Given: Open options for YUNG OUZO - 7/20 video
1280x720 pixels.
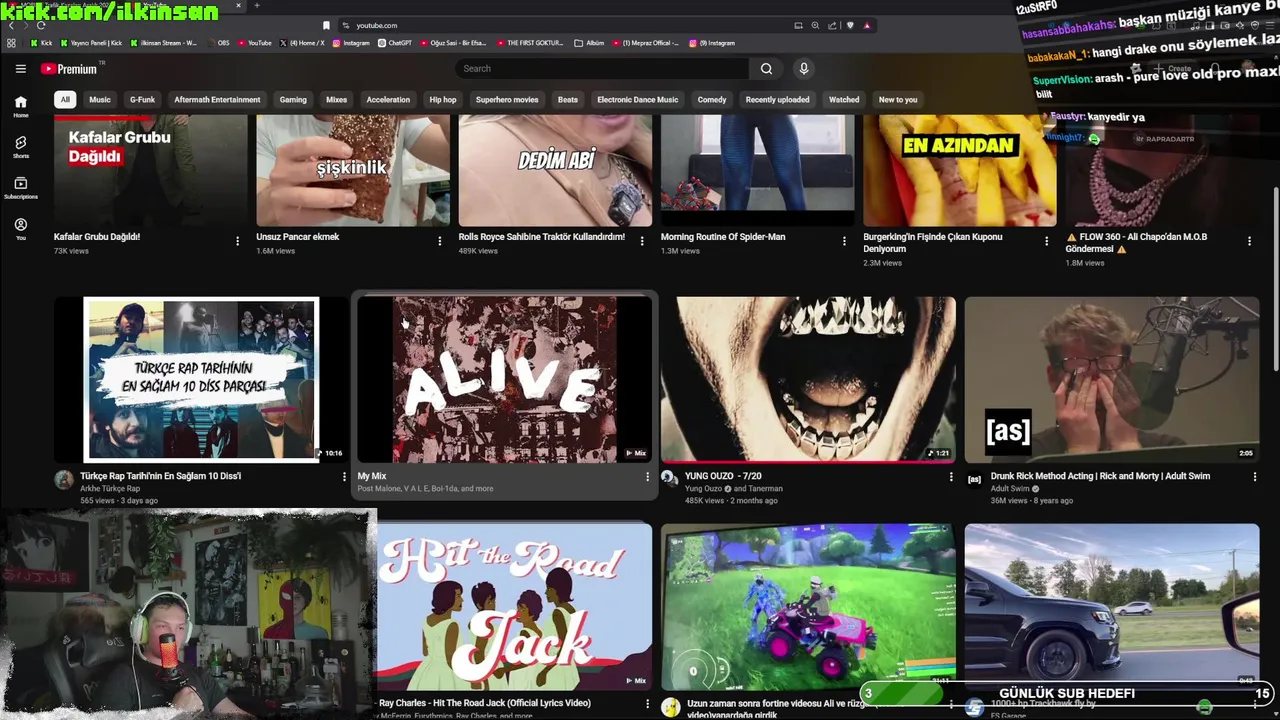Looking at the screenshot, I should (x=951, y=478).
